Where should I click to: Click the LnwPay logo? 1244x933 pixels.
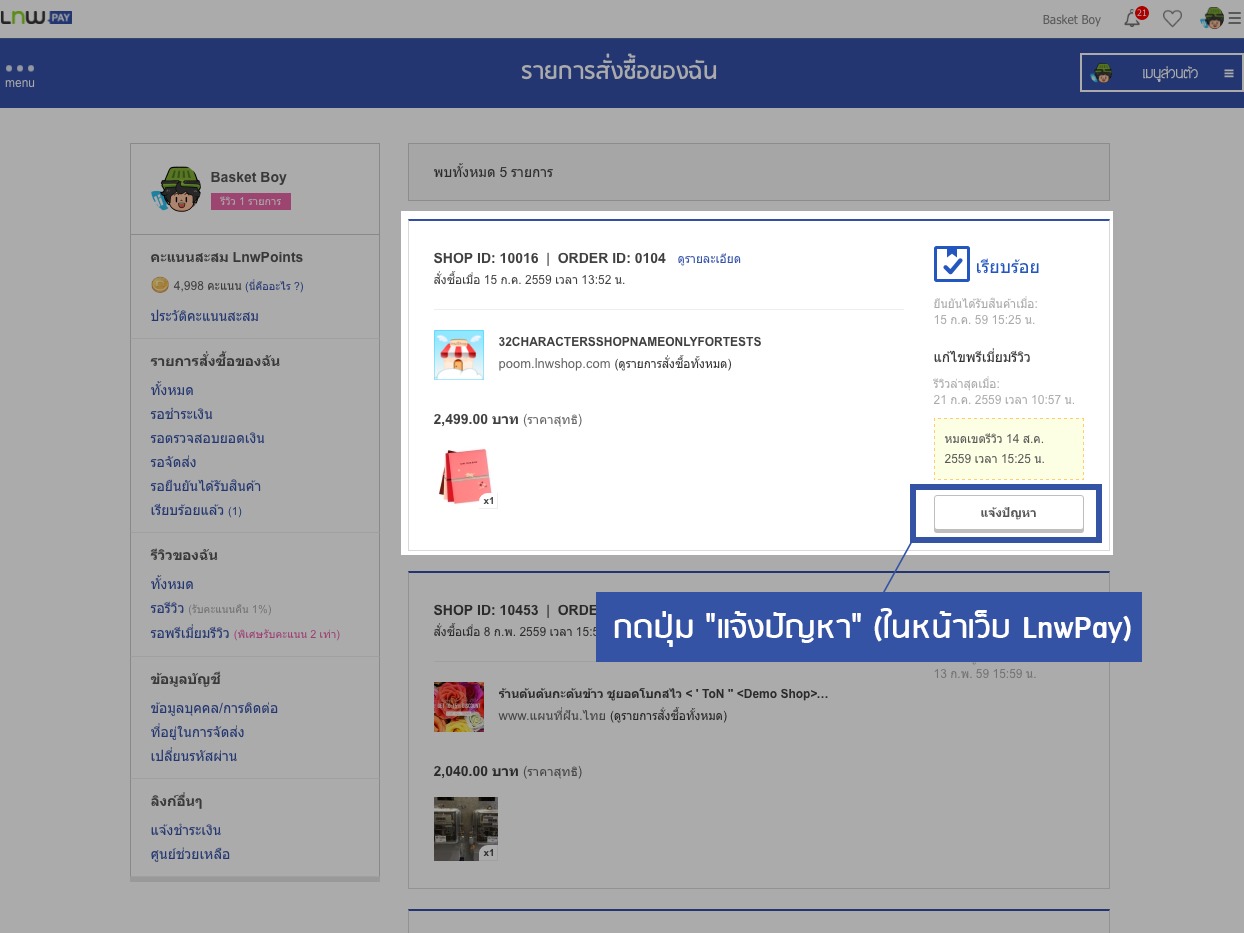point(36,17)
